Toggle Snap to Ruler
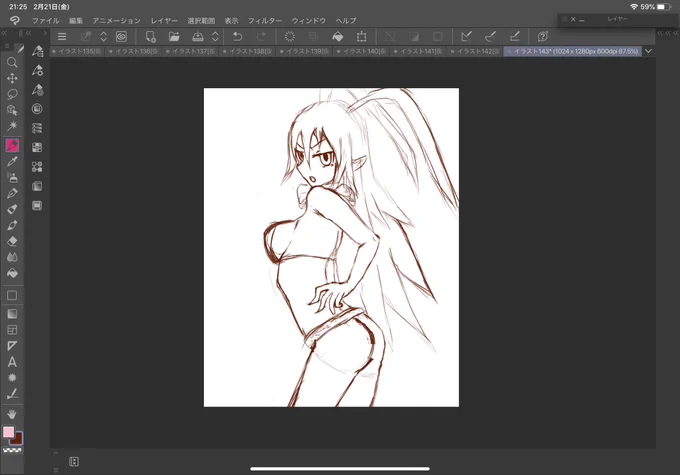 tap(467, 36)
